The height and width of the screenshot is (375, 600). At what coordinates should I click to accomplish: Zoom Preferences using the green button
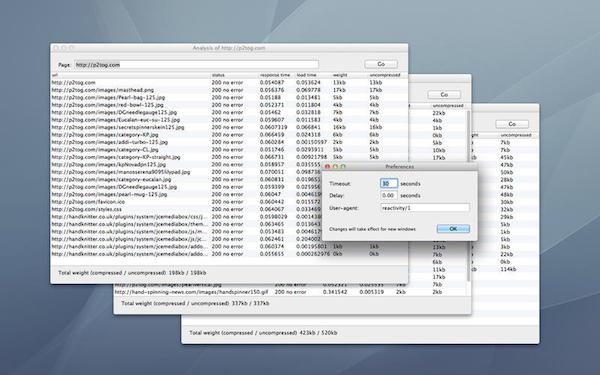pyautogui.click(x=343, y=166)
